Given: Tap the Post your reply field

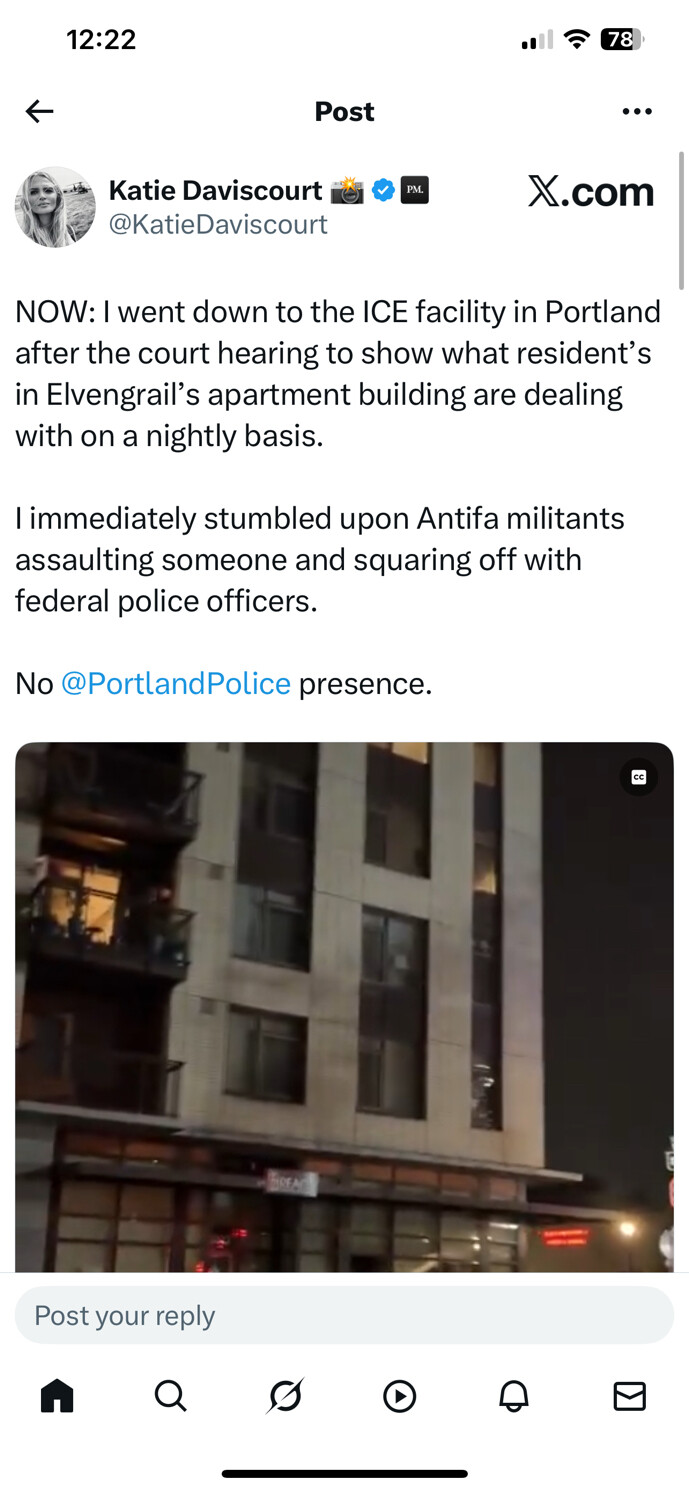Looking at the screenshot, I should point(344,1315).
